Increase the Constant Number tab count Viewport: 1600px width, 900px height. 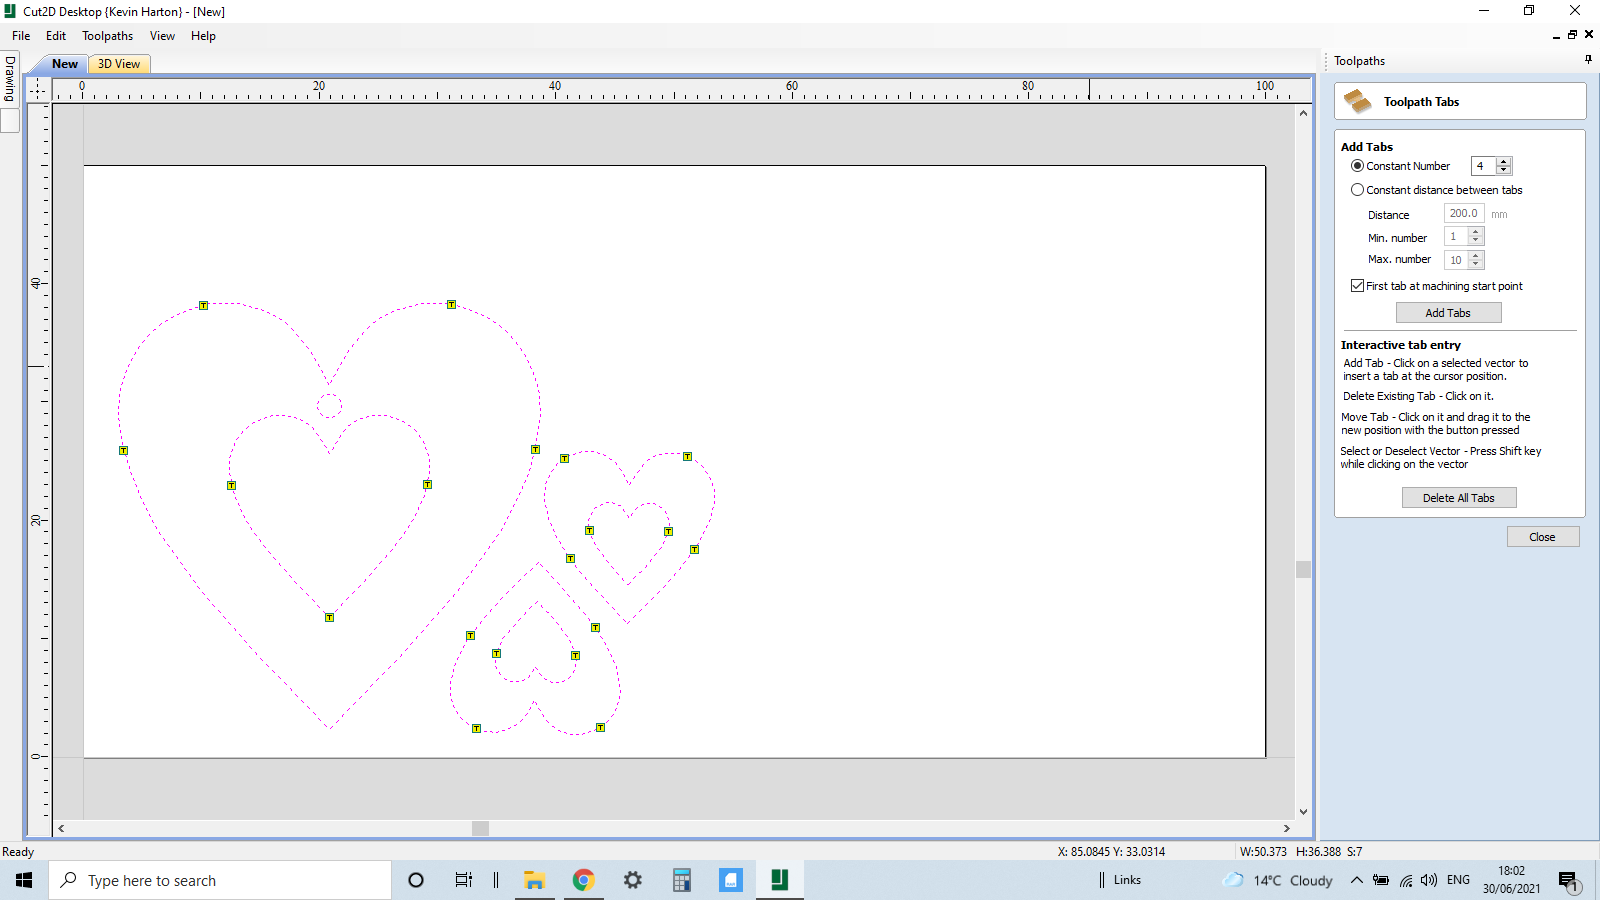1504,162
